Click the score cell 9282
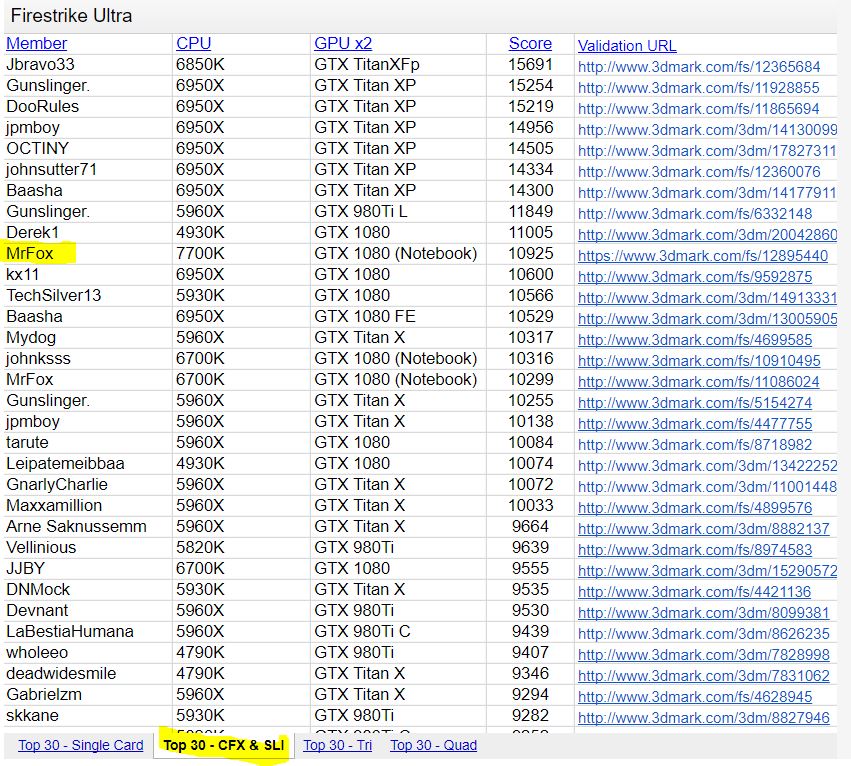This screenshot has width=851, height=766. click(530, 716)
